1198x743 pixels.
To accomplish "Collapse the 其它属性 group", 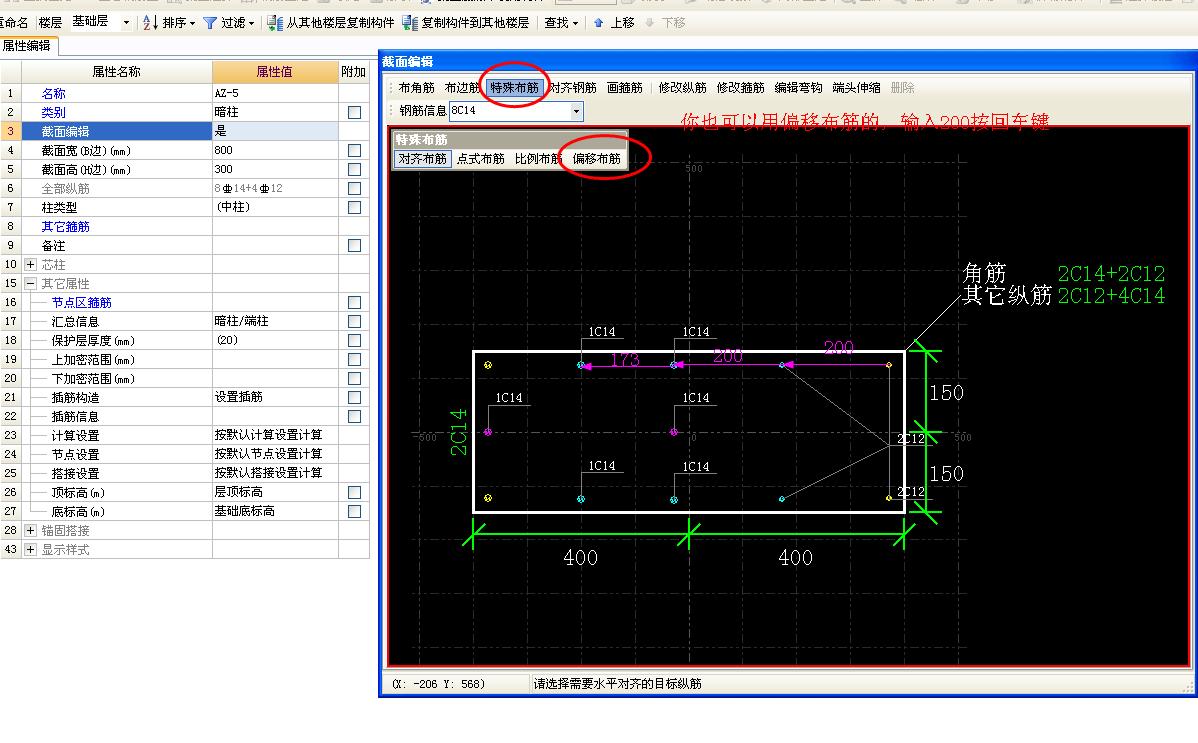I will pyautogui.click(x=31, y=284).
